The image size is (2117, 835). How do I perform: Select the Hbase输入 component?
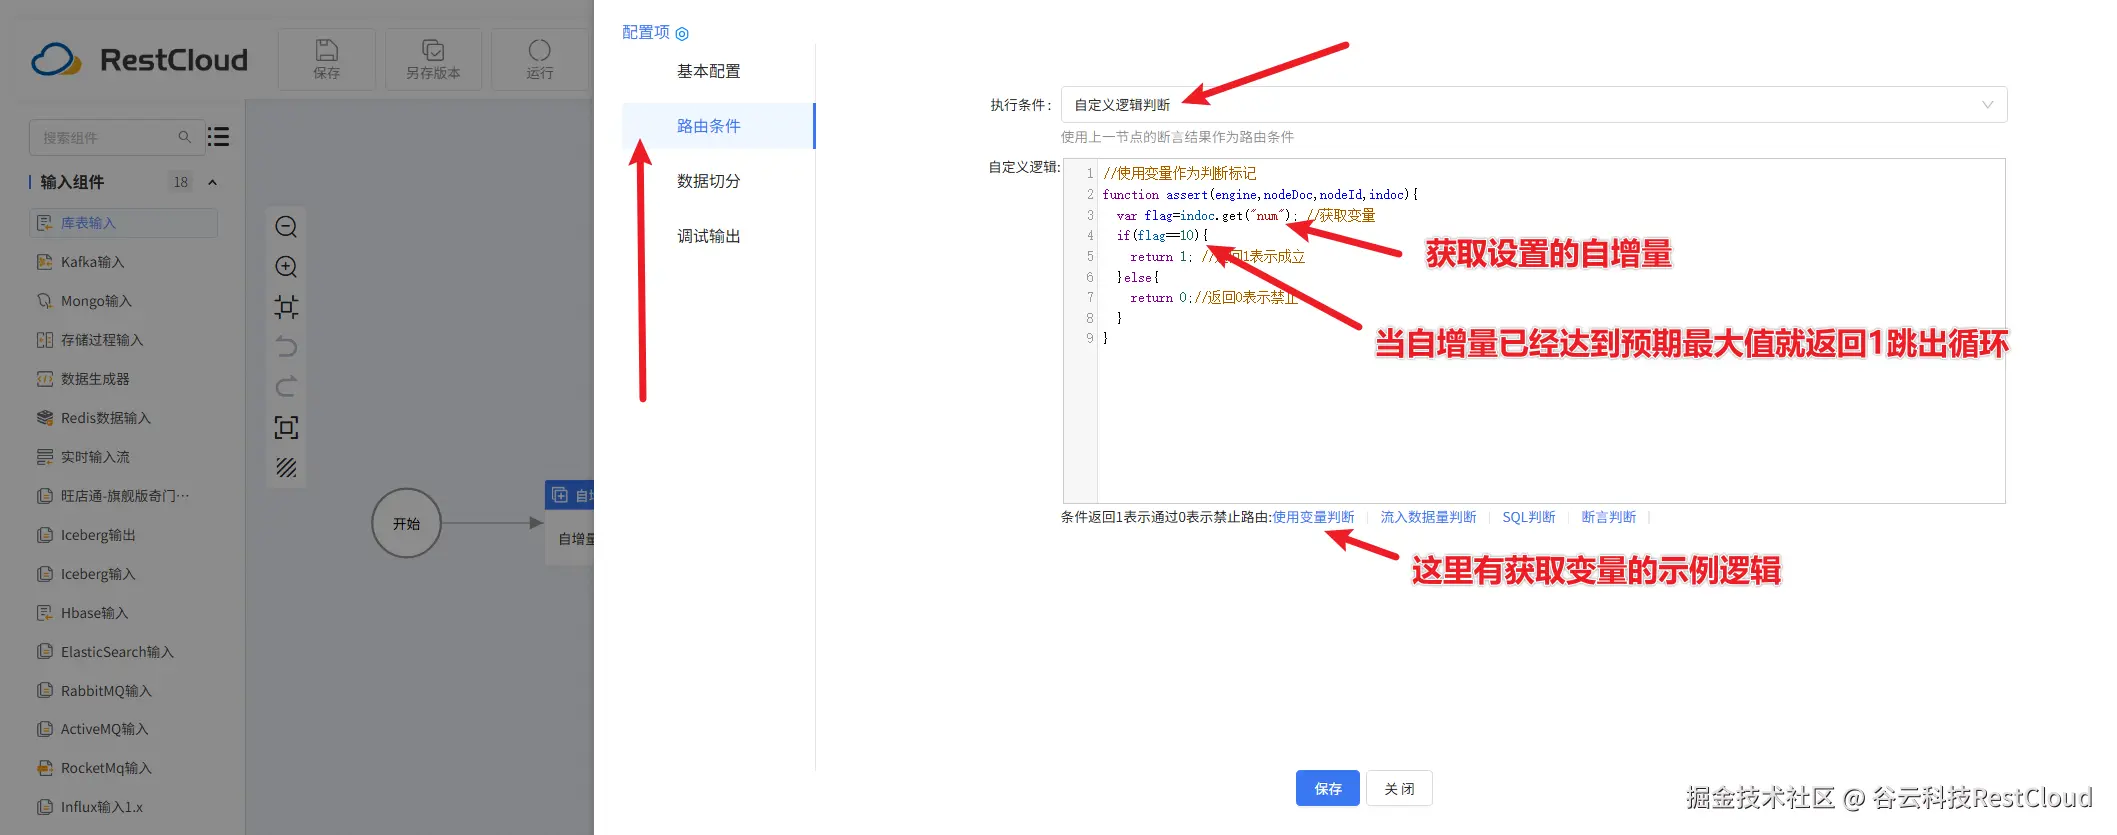94,613
